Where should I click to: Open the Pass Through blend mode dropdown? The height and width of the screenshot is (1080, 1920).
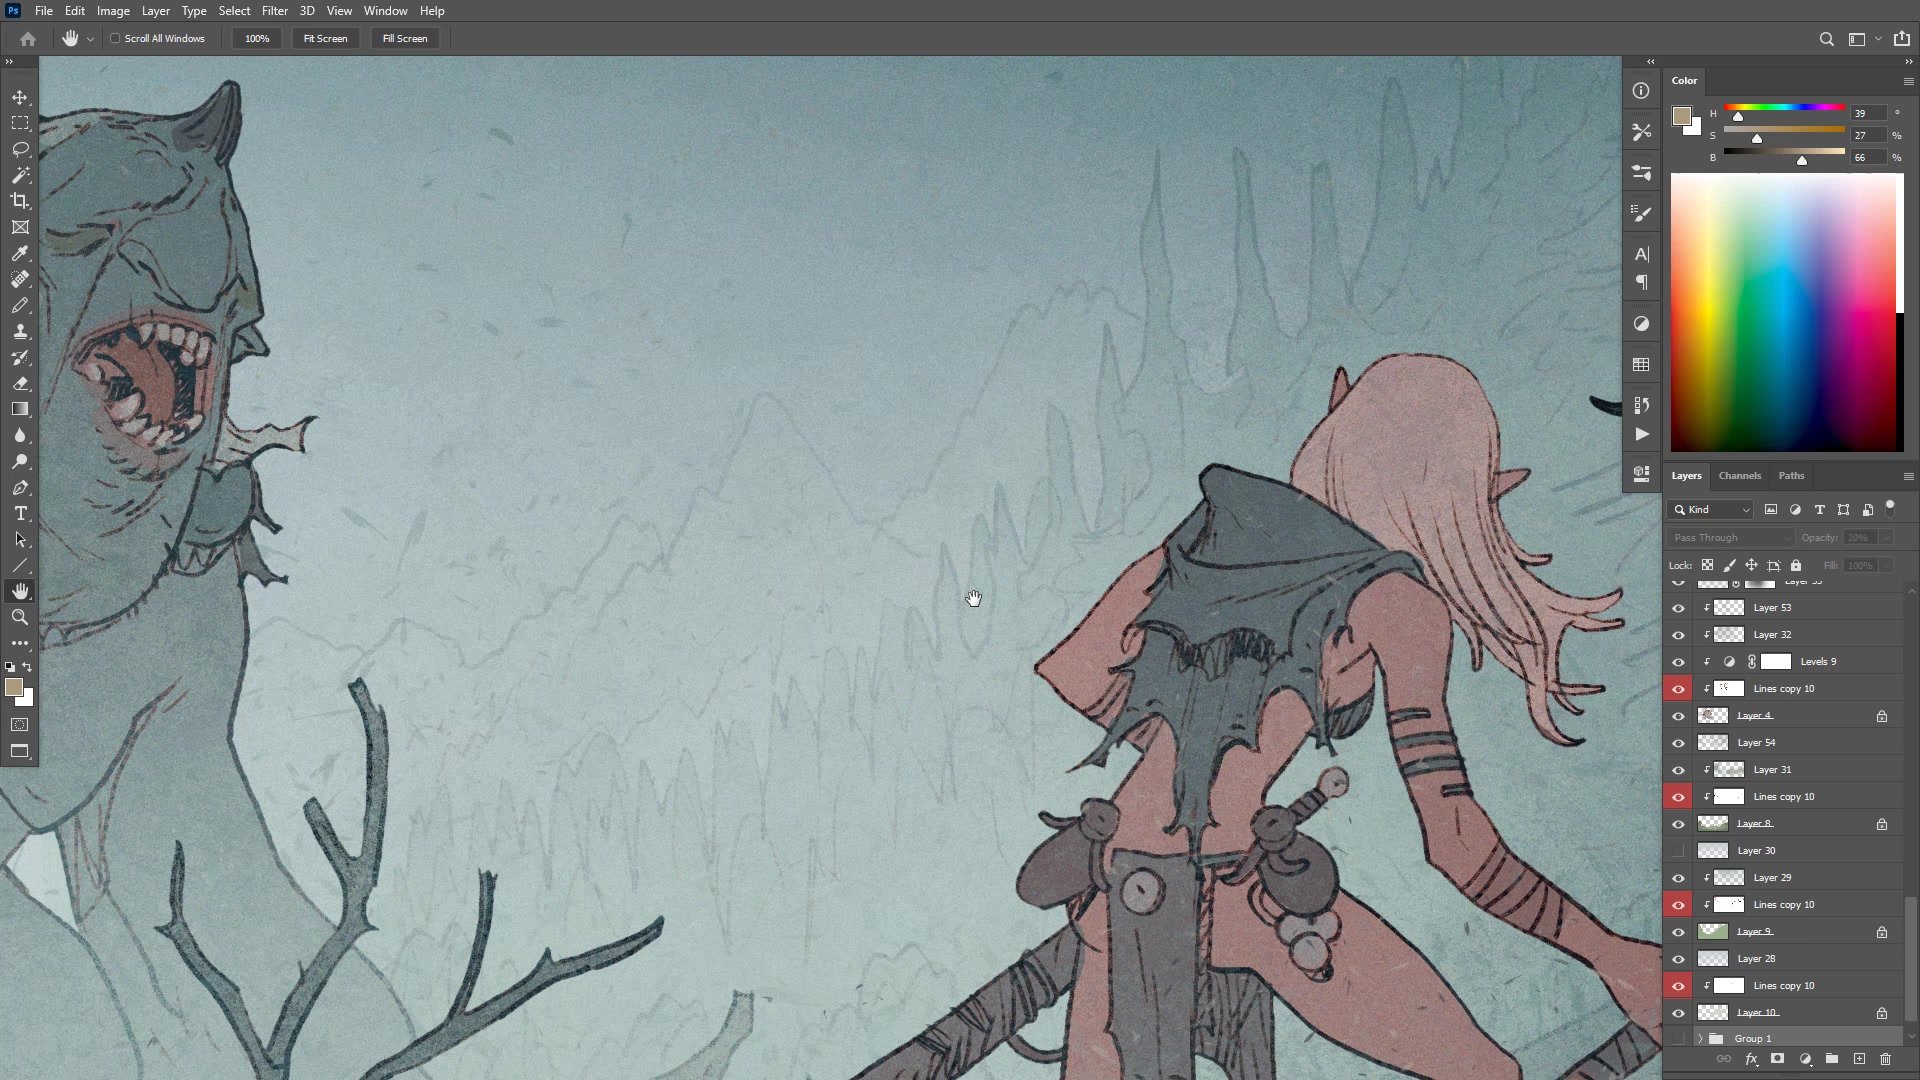point(1730,537)
